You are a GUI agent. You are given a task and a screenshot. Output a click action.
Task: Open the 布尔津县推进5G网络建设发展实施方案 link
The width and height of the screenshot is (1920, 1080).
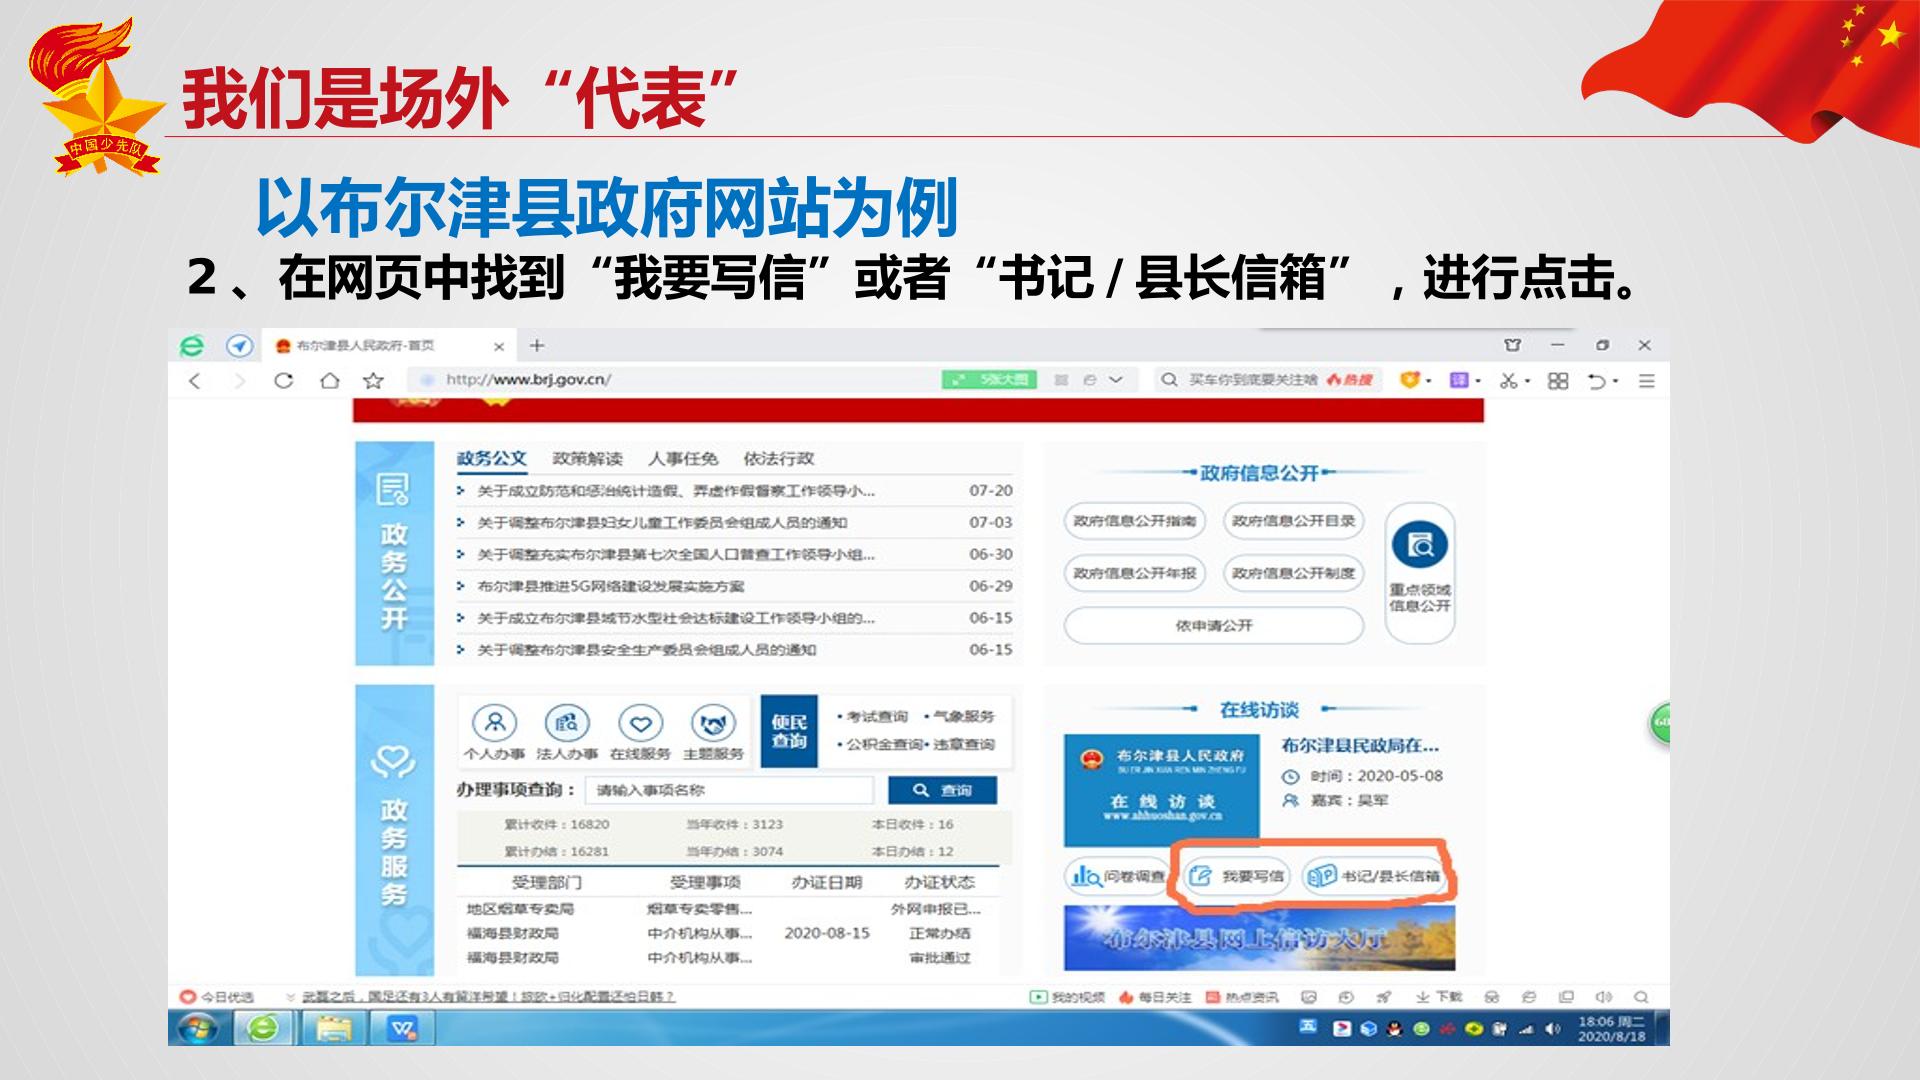(611, 586)
